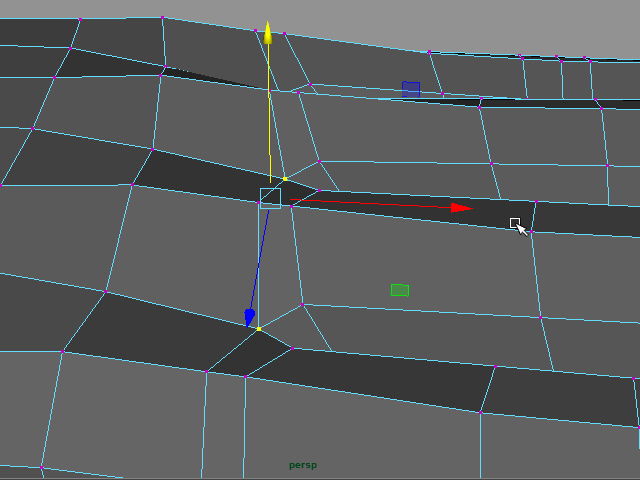Click the yellow Y-axis arrow handle
Image resolution: width=640 pixels, height=480 pixels.
[268, 33]
